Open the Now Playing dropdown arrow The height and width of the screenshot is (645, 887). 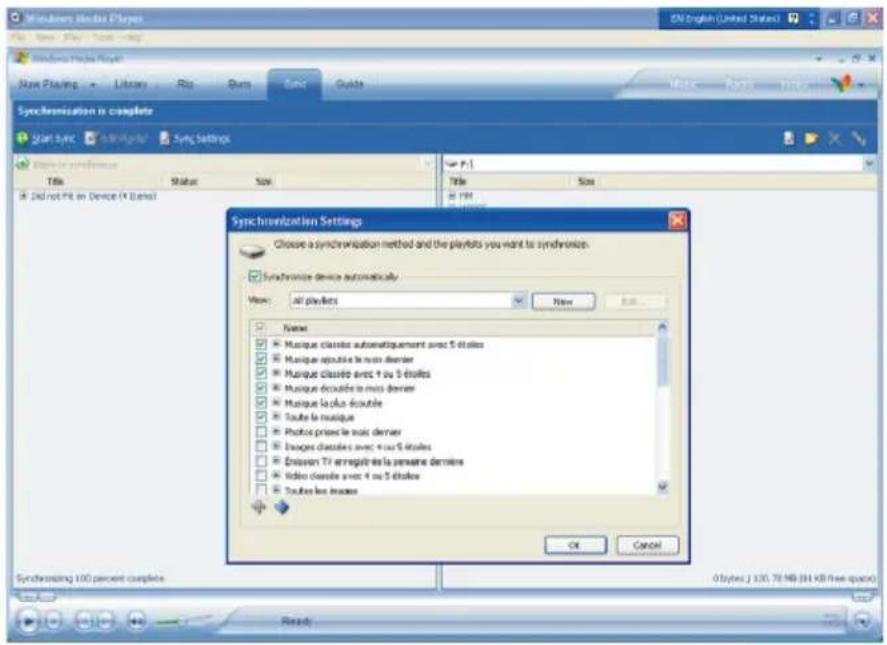tap(93, 84)
